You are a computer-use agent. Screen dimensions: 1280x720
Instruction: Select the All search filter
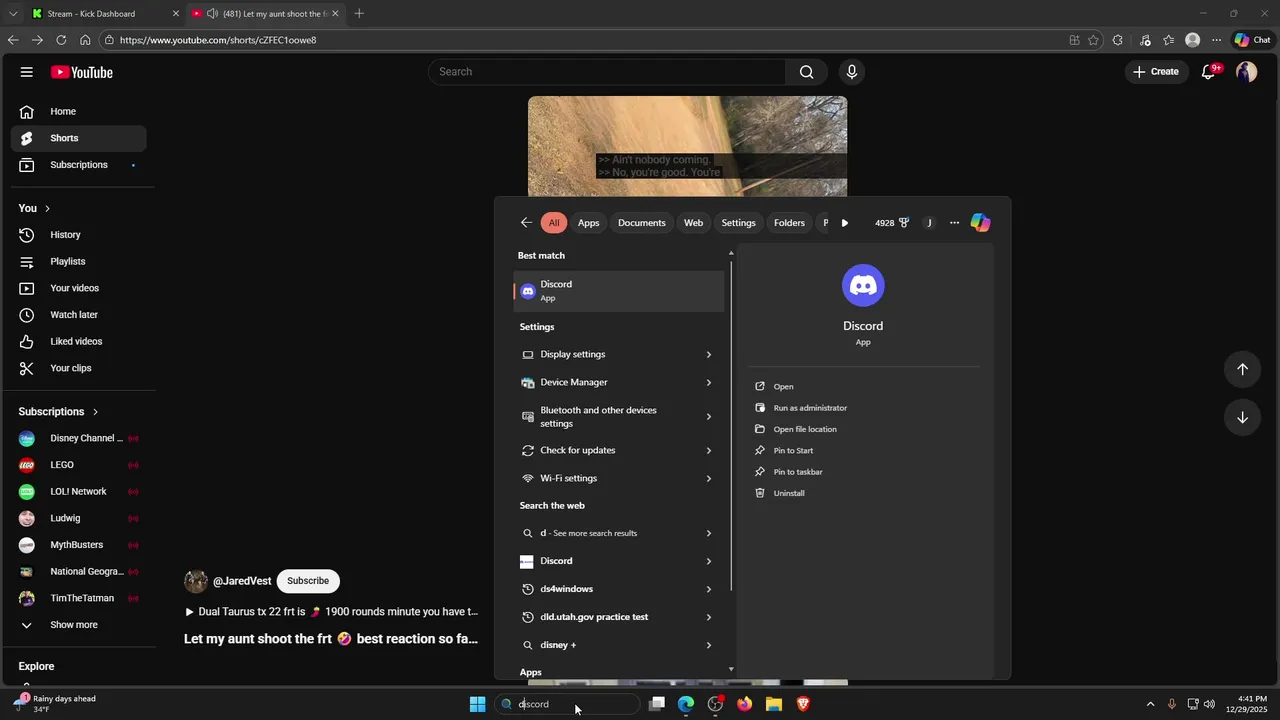pyautogui.click(x=554, y=223)
